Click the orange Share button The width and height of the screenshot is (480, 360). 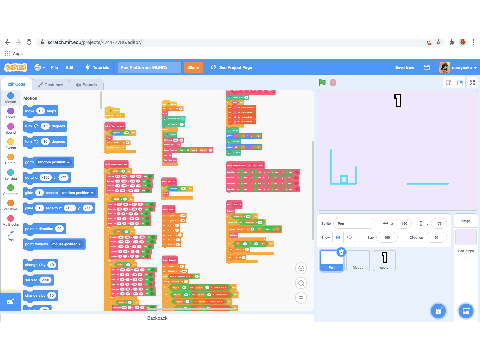click(193, 67)
